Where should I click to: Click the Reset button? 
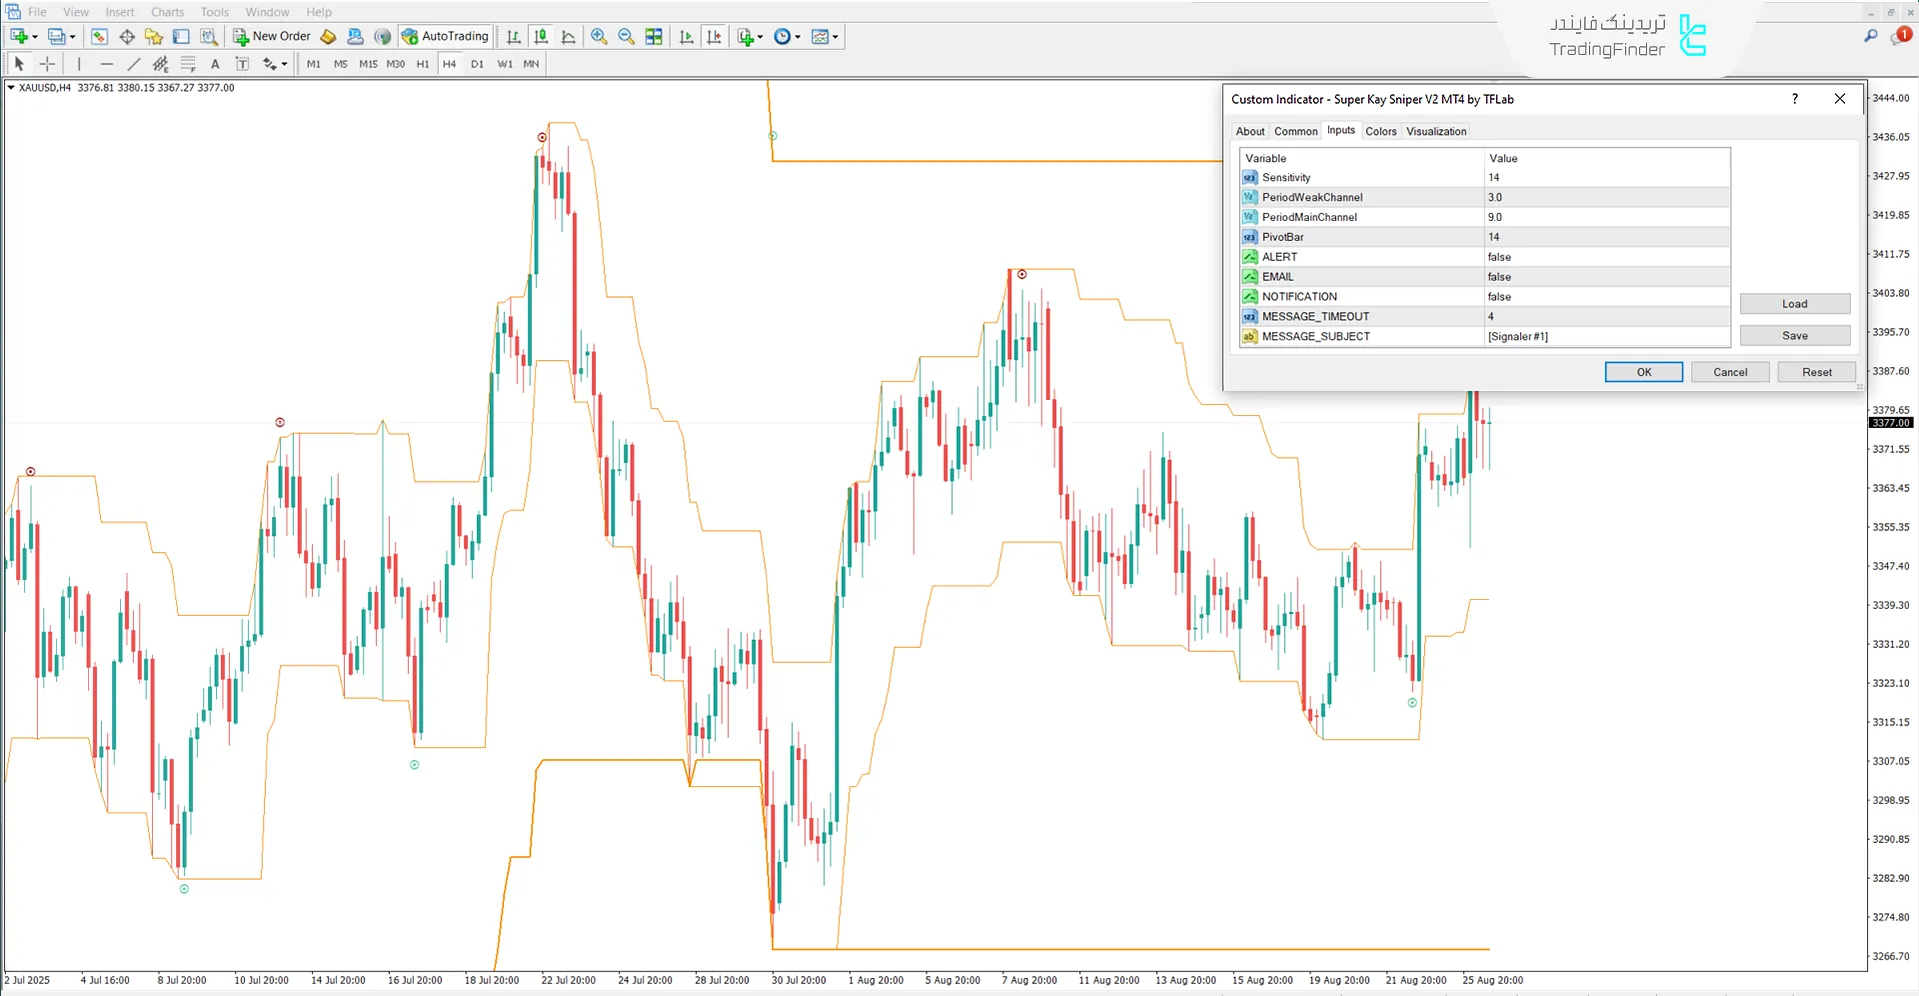(1816, 372)
